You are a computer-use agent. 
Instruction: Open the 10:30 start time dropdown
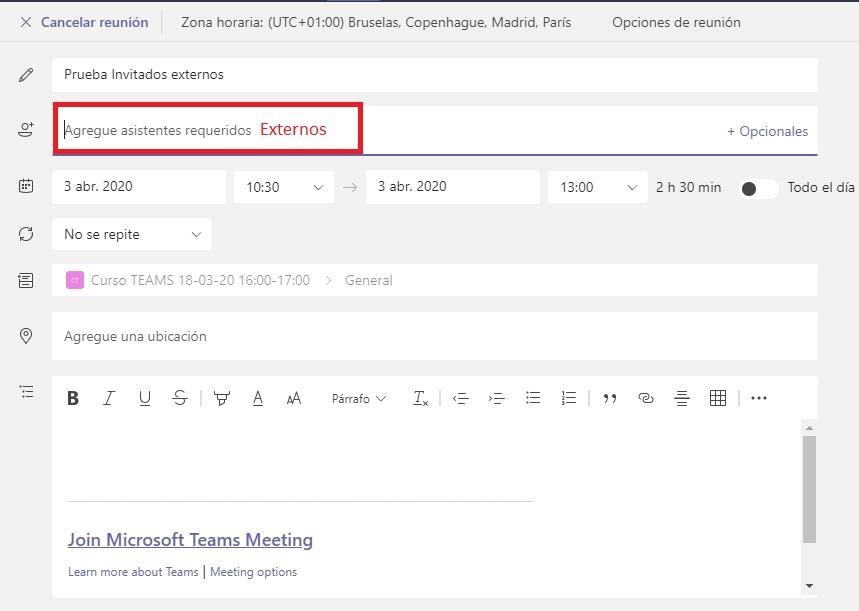pos(284,187)
